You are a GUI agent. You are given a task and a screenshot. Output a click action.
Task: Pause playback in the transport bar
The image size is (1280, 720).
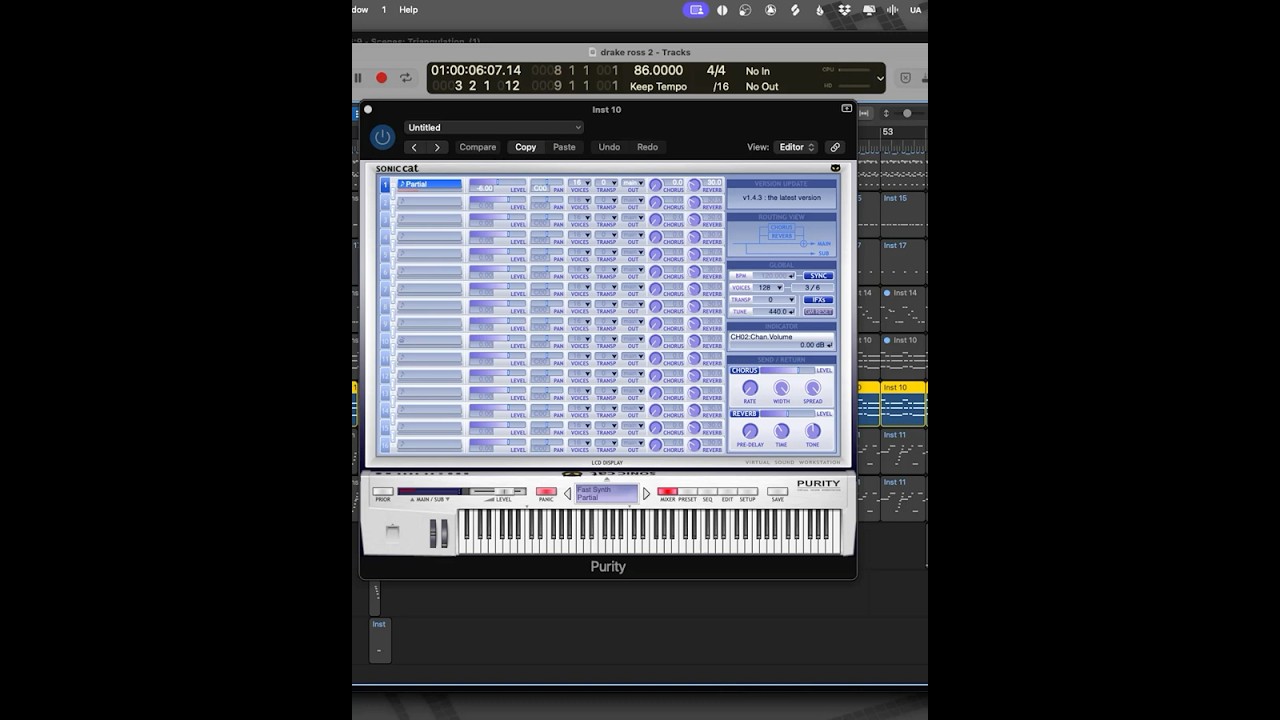click(358, 77)
